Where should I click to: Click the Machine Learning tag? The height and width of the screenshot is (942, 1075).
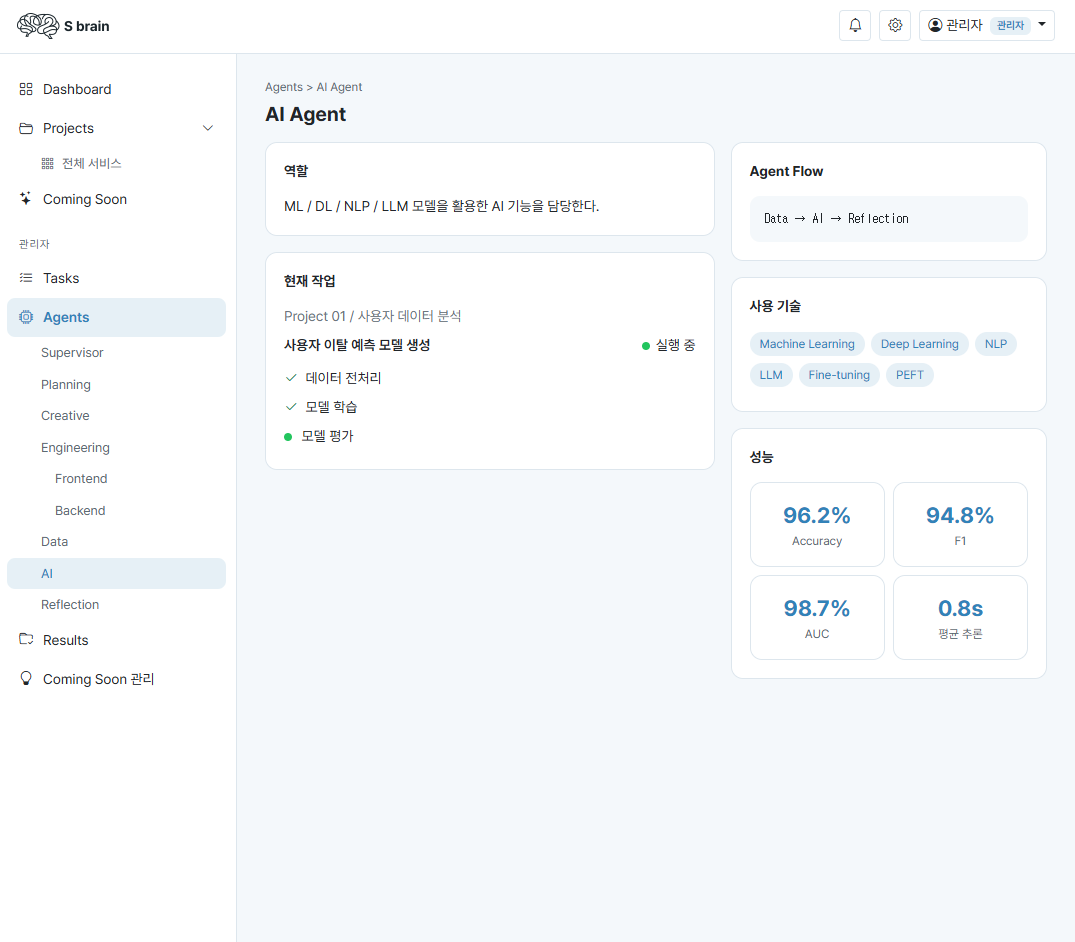[x=807, y=343]
